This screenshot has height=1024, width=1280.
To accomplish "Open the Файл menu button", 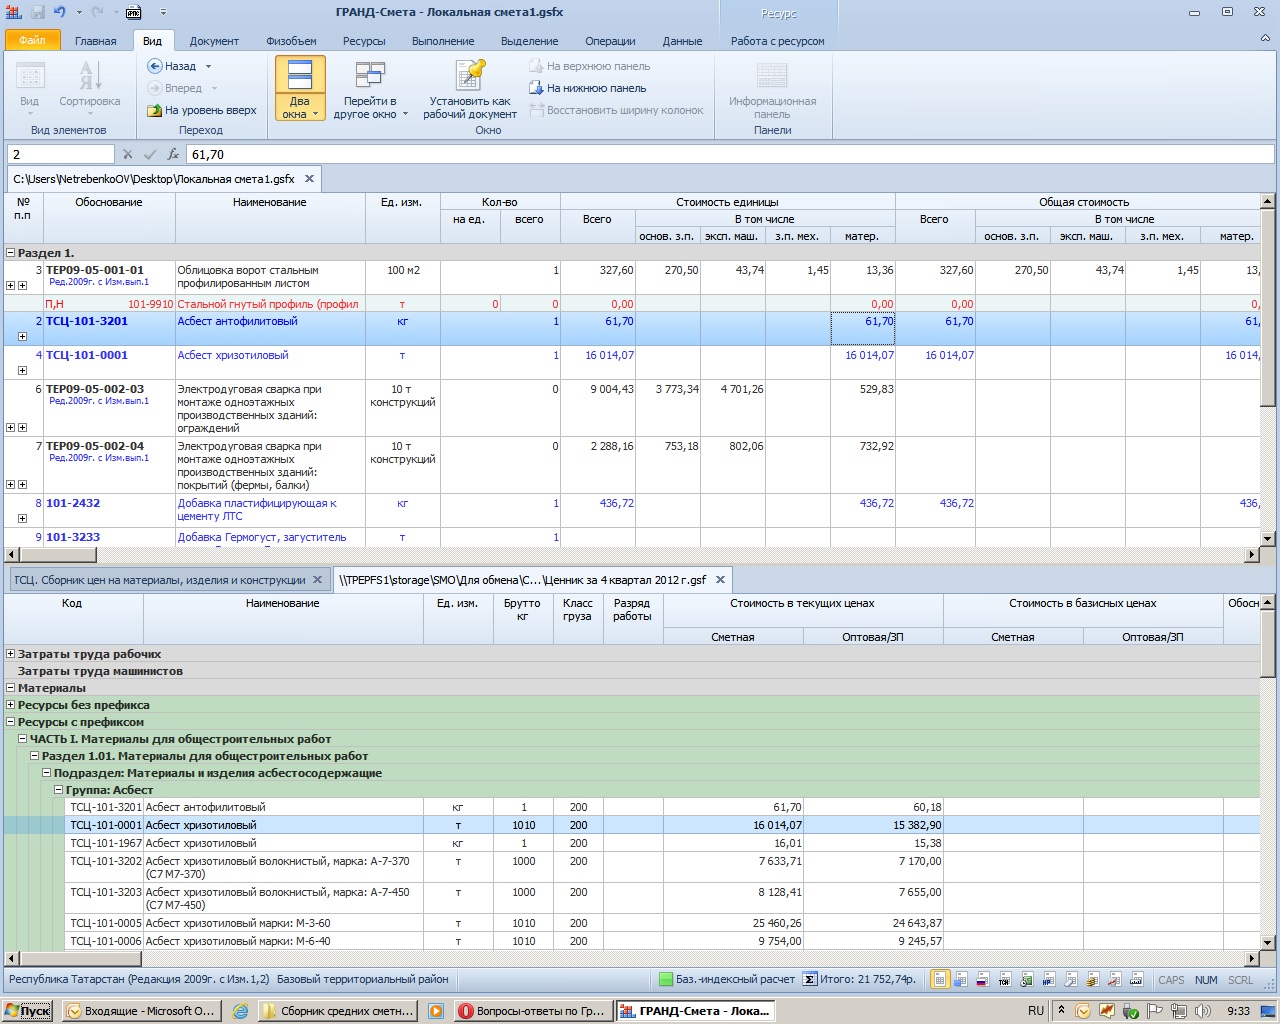I will pyautogui.click(x=32, y=41).
